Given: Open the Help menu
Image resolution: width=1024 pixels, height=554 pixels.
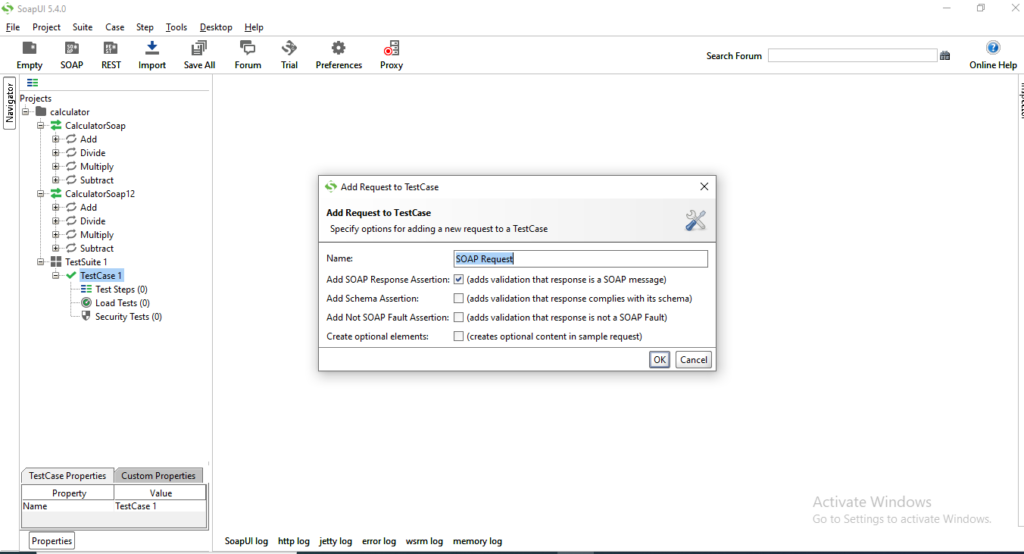Looking at the screenshot, I should pyautogui.click(x=254, y=27).
